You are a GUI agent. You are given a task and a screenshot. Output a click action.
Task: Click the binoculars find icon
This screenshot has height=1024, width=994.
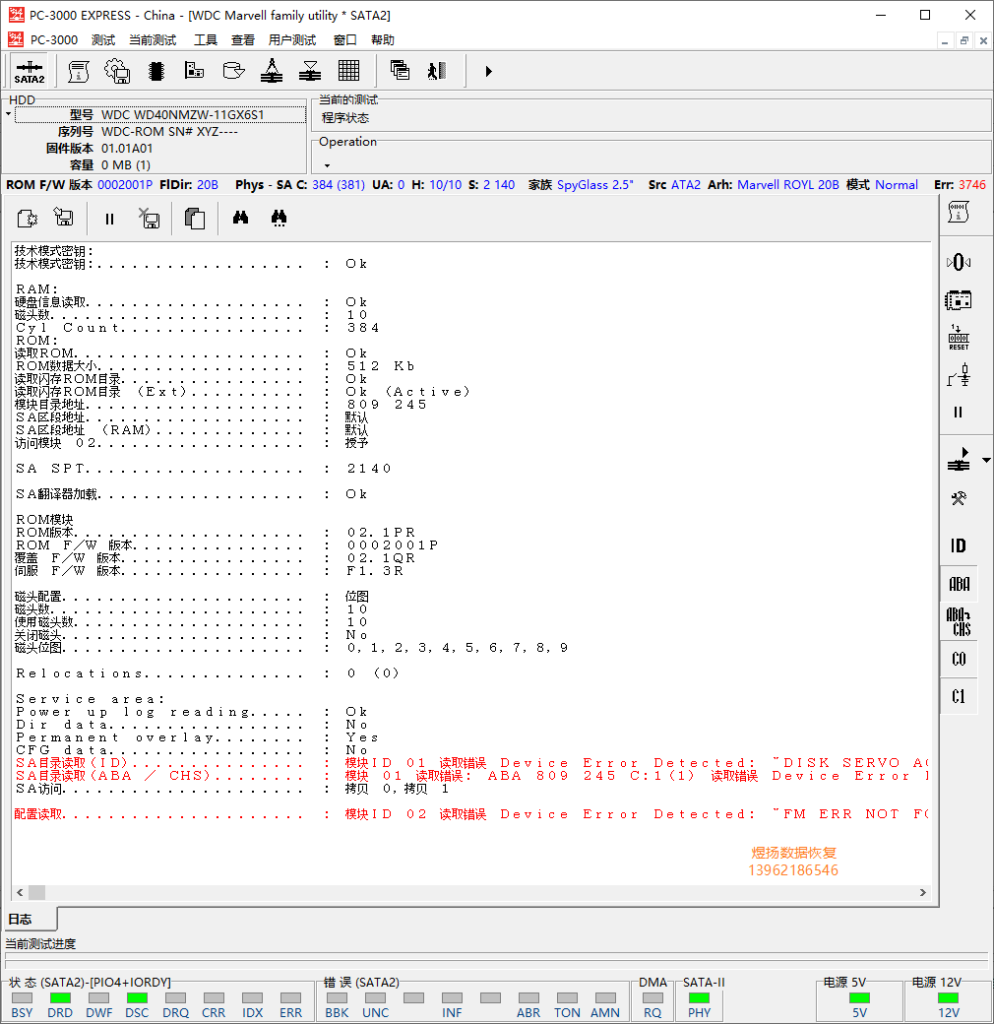point(240,217)
